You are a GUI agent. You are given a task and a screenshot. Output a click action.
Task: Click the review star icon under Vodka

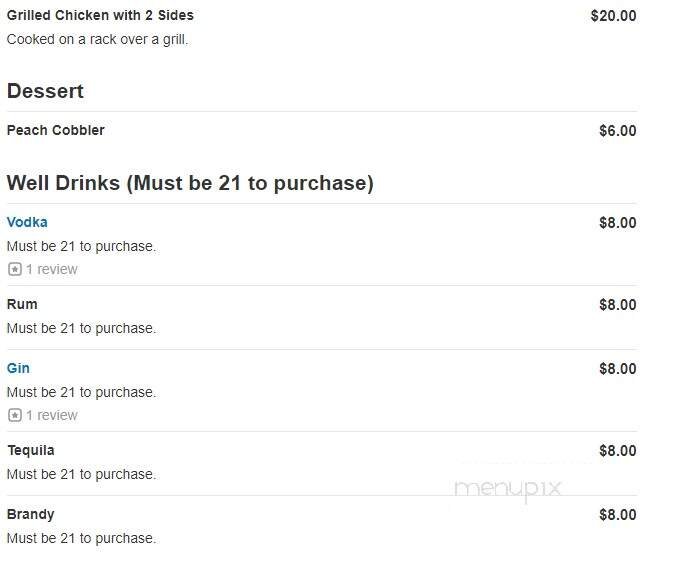pyautogui.click(x=14, y=269)
